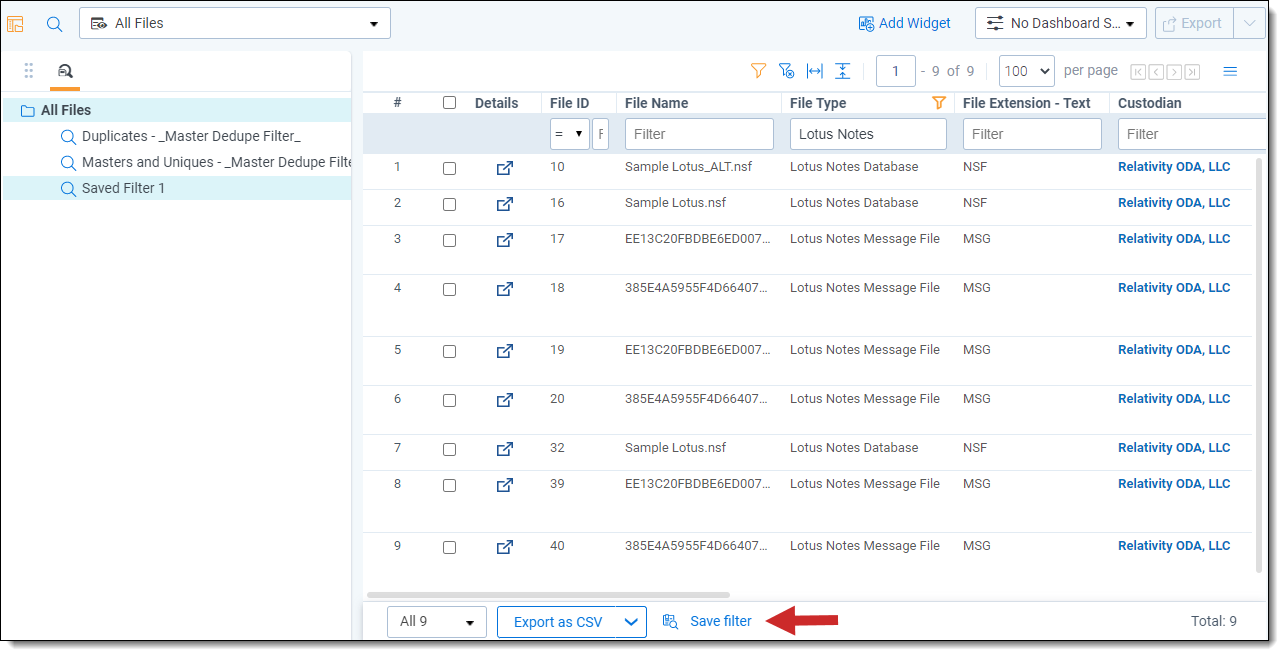Select the checkbox for row 2
The image size is (1284, 656).
(x=449, y=204)
